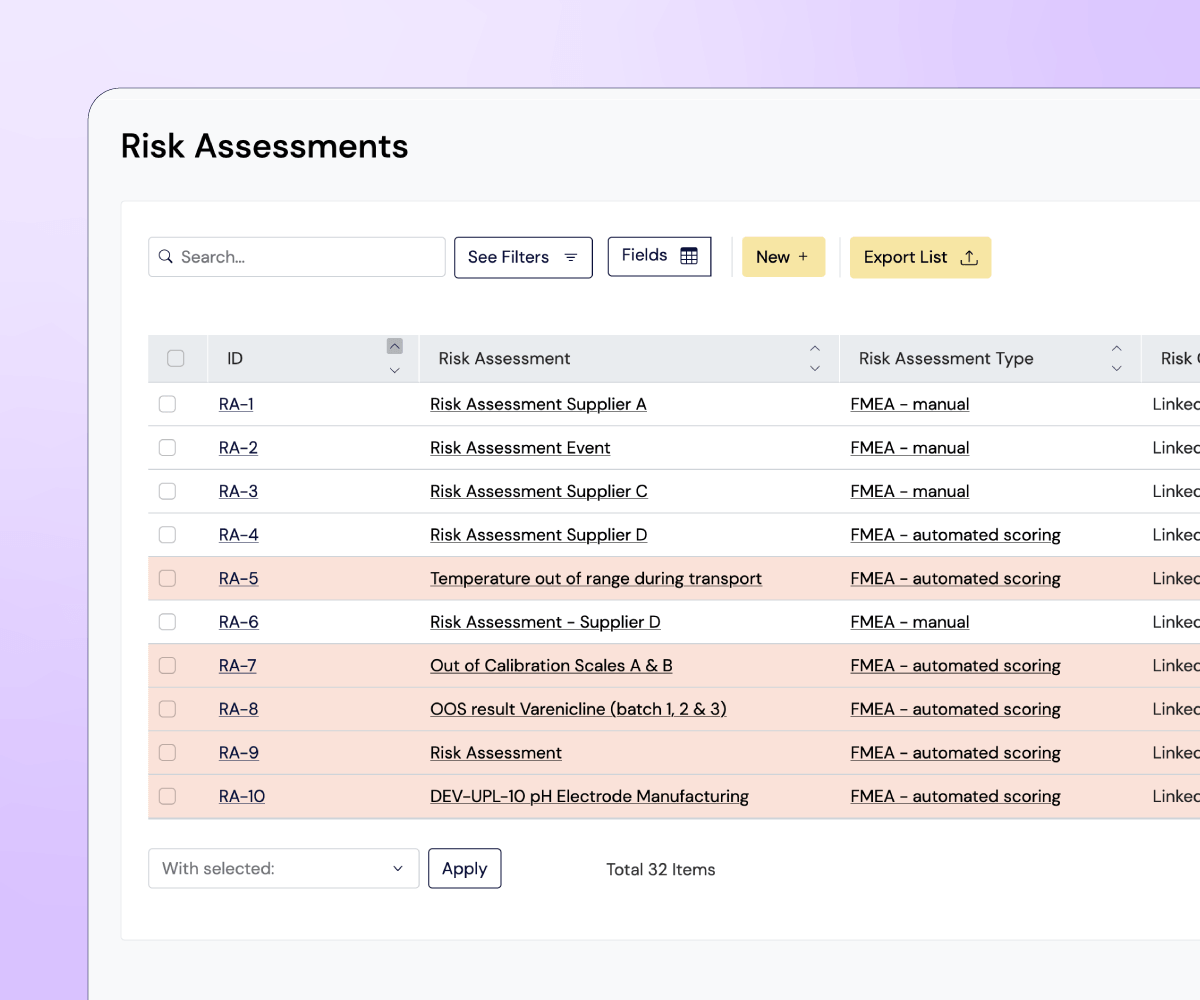Click the filter lines icon in See Filters
This screenshot has height=1000, width=1200.
click(x=571, y=257)
